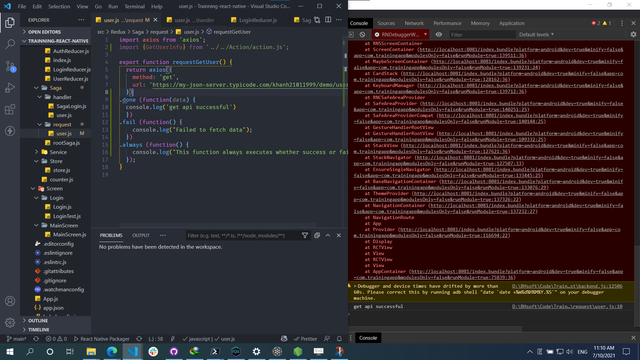Open File Explorer from the taskbar
The image size is (640, 360).
pyautogui.click(x=91, y=351)
